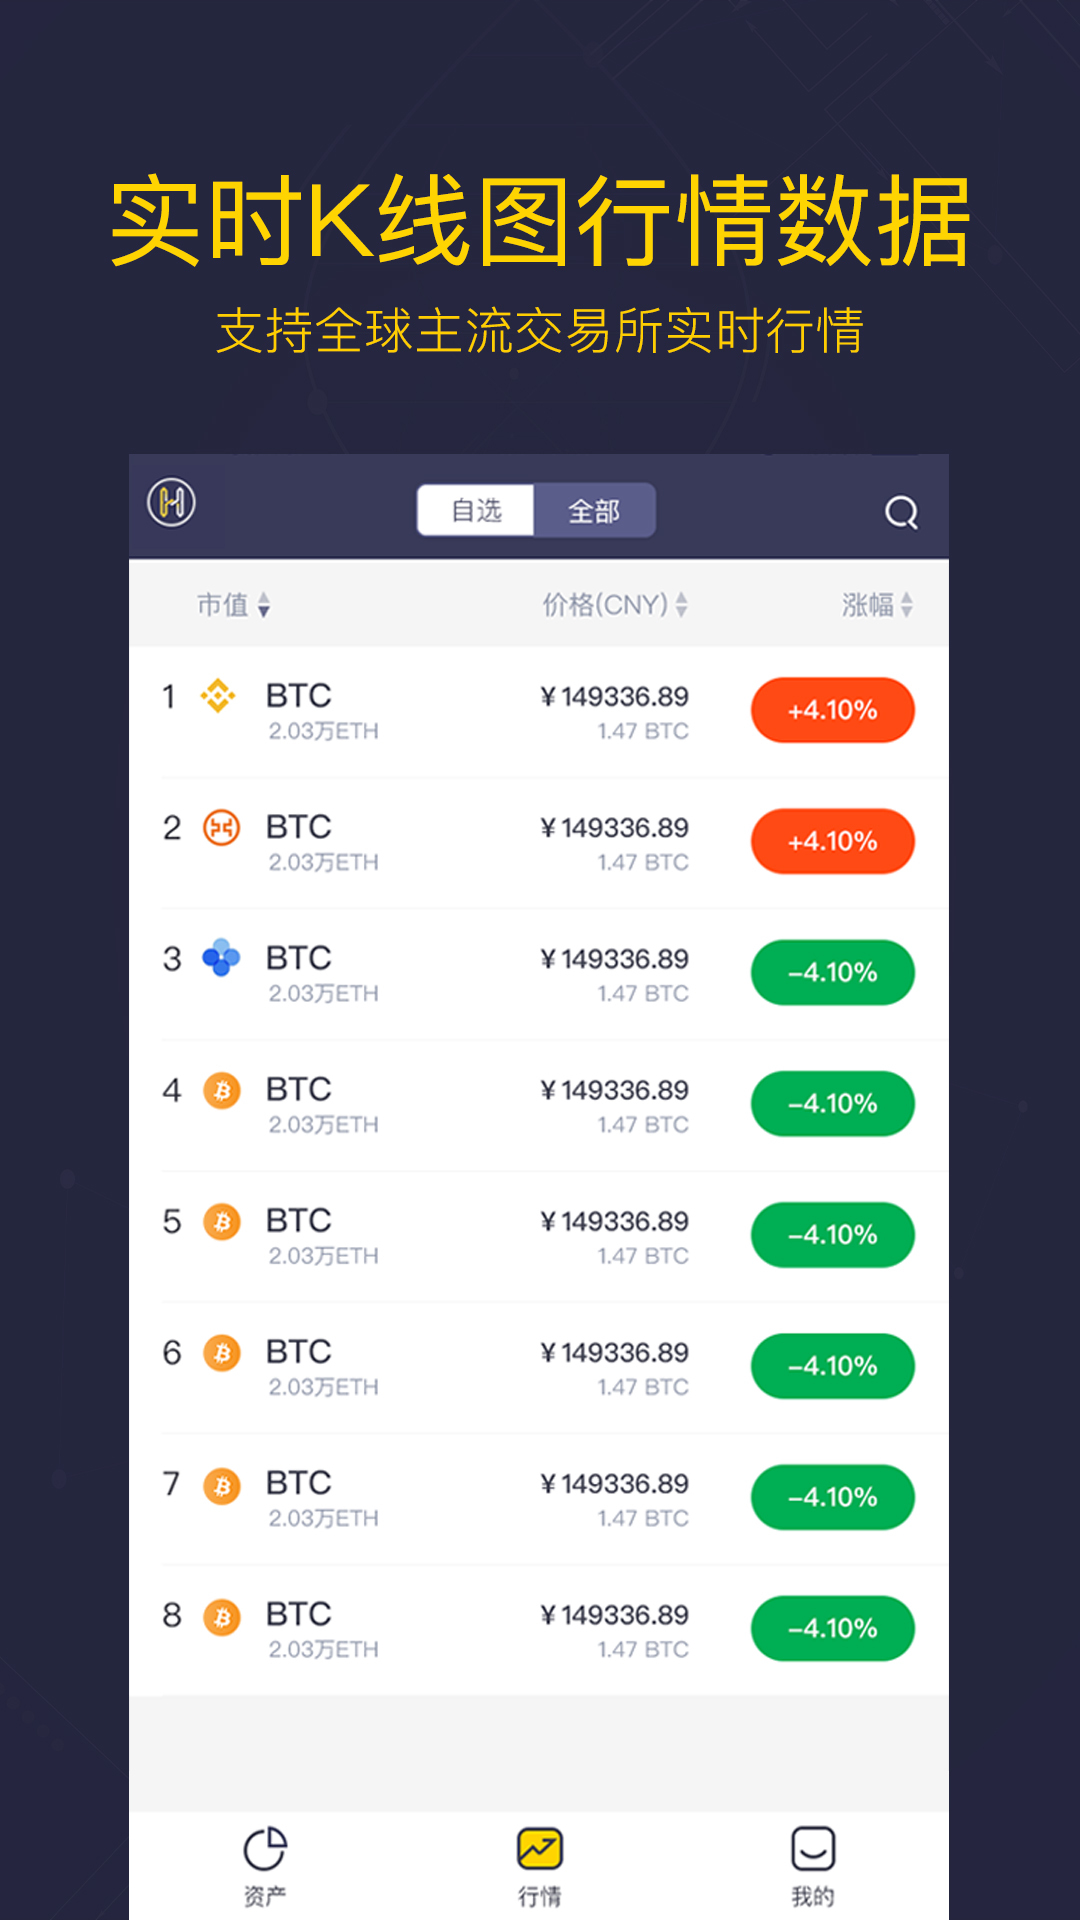
Task: Sort list by 涨幅 change percentage
Action: coord(877,605)
